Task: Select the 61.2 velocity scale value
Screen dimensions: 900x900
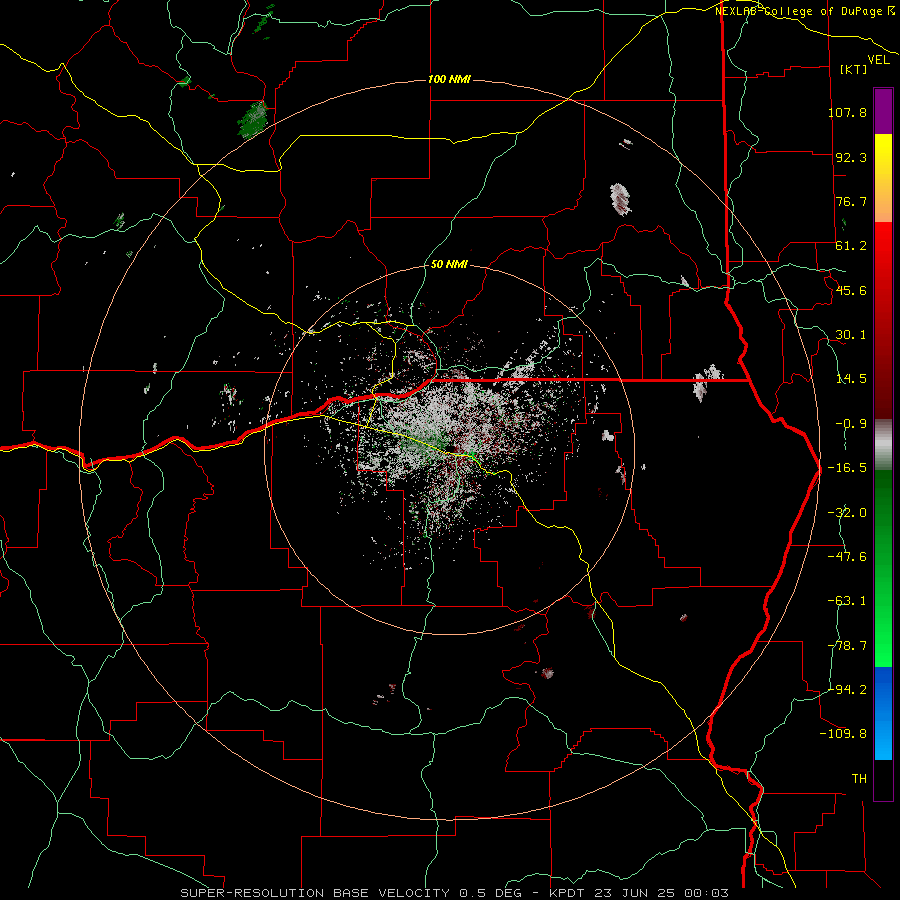Action: (x=851, y=246)
